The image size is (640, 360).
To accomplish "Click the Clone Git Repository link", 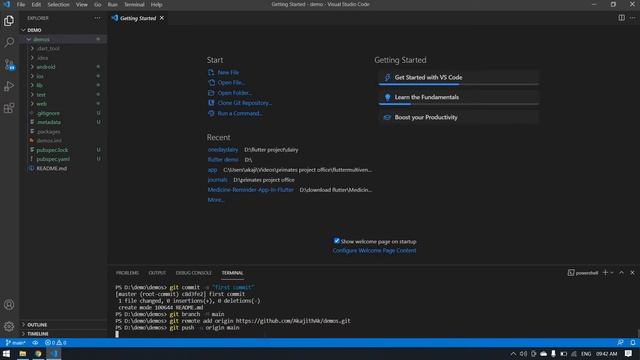I will click(x=244, y=103).
